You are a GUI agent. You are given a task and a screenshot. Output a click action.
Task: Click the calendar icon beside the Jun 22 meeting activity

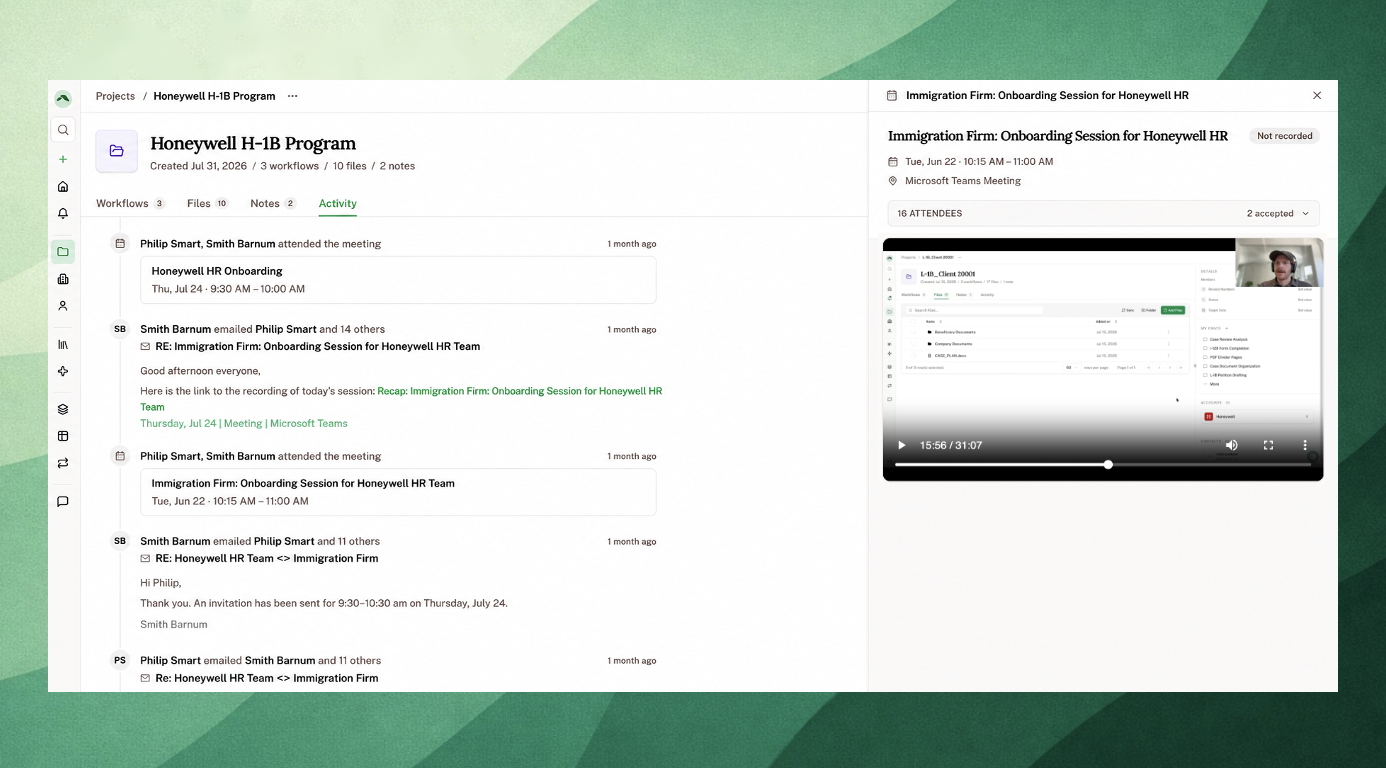[120, 456]
